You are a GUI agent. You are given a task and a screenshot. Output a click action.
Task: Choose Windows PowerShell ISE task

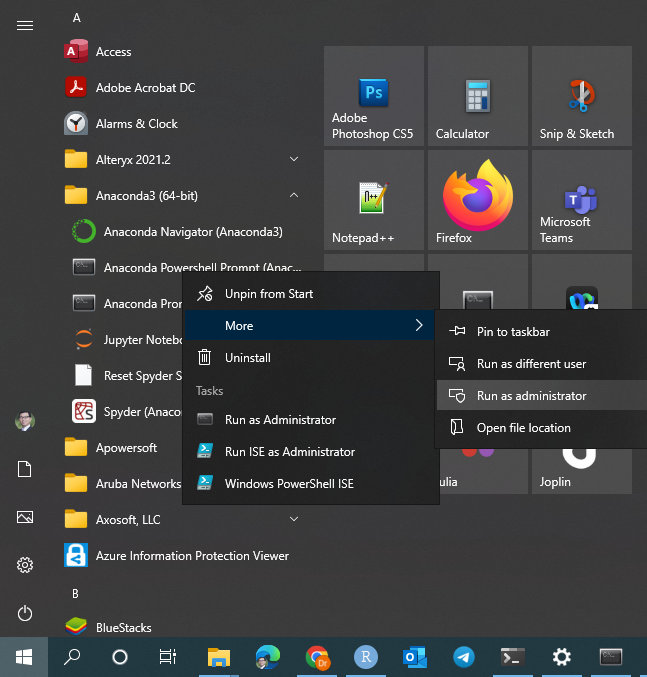click(309, 484)
